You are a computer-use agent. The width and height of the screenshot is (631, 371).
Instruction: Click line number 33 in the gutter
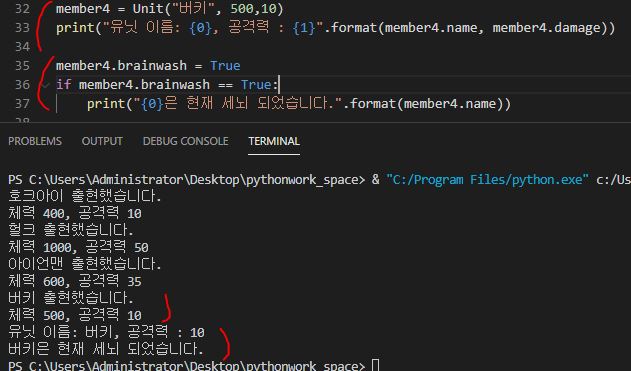tap(22, 27)
